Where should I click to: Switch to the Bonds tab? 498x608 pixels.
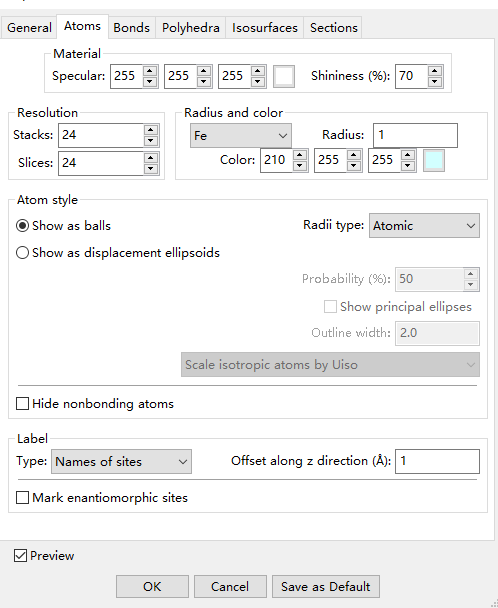[131, 28]
